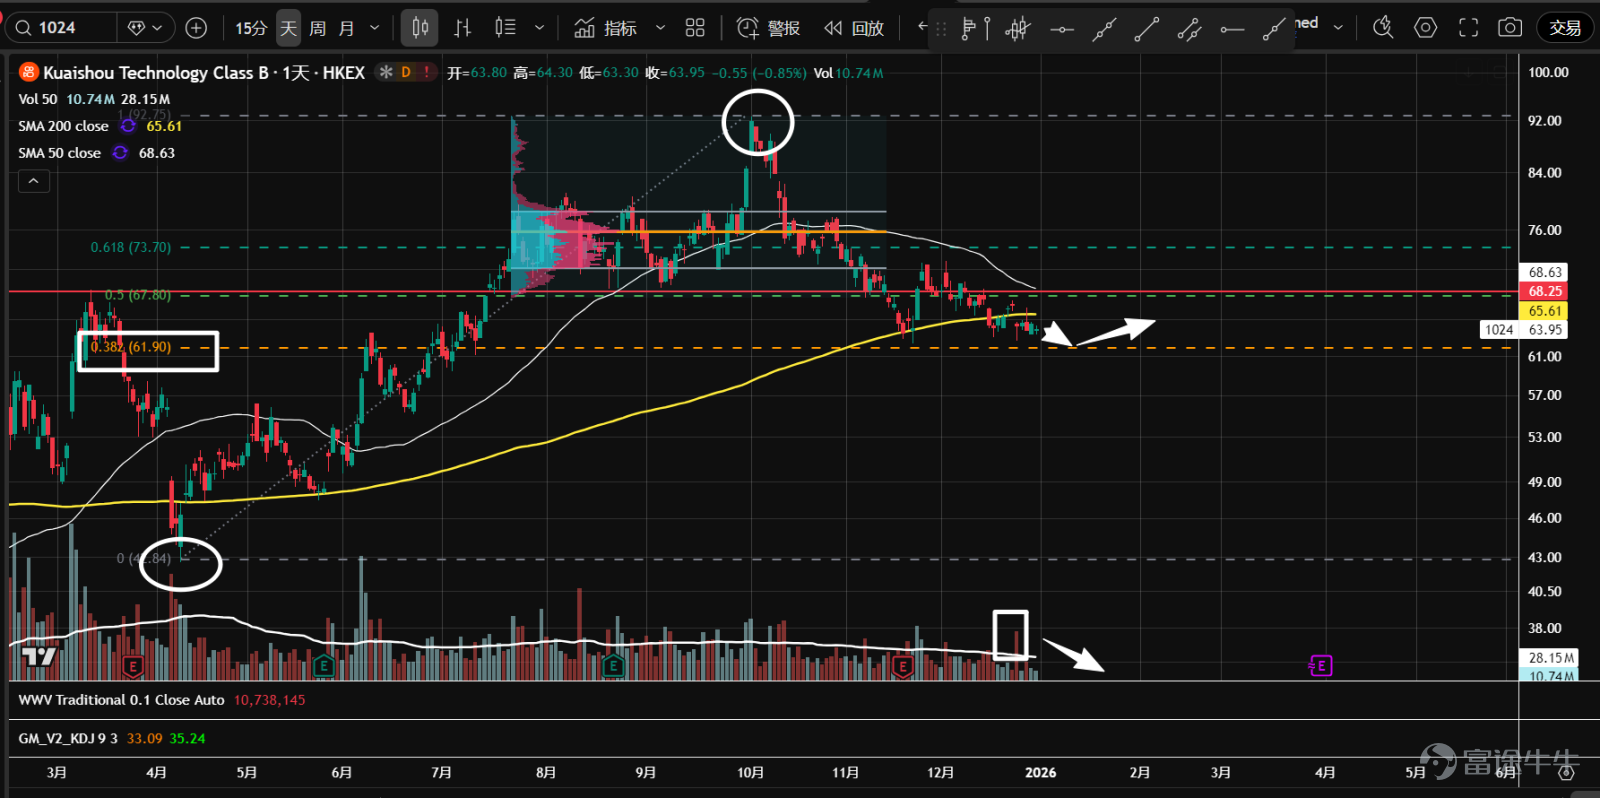Switch to the bar chart type
The image size is (1600, 798).
(462, 28)
